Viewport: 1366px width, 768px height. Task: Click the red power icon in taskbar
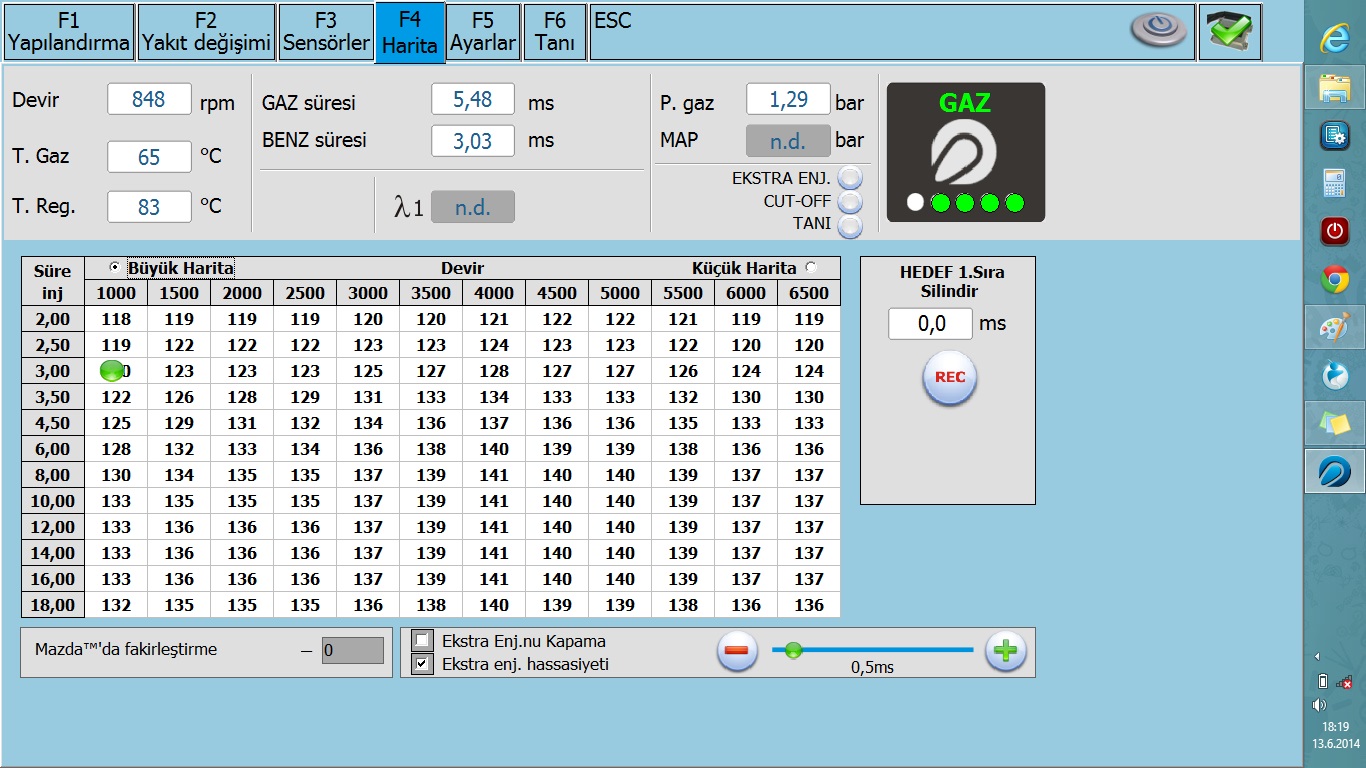[x=1335, y=232]
